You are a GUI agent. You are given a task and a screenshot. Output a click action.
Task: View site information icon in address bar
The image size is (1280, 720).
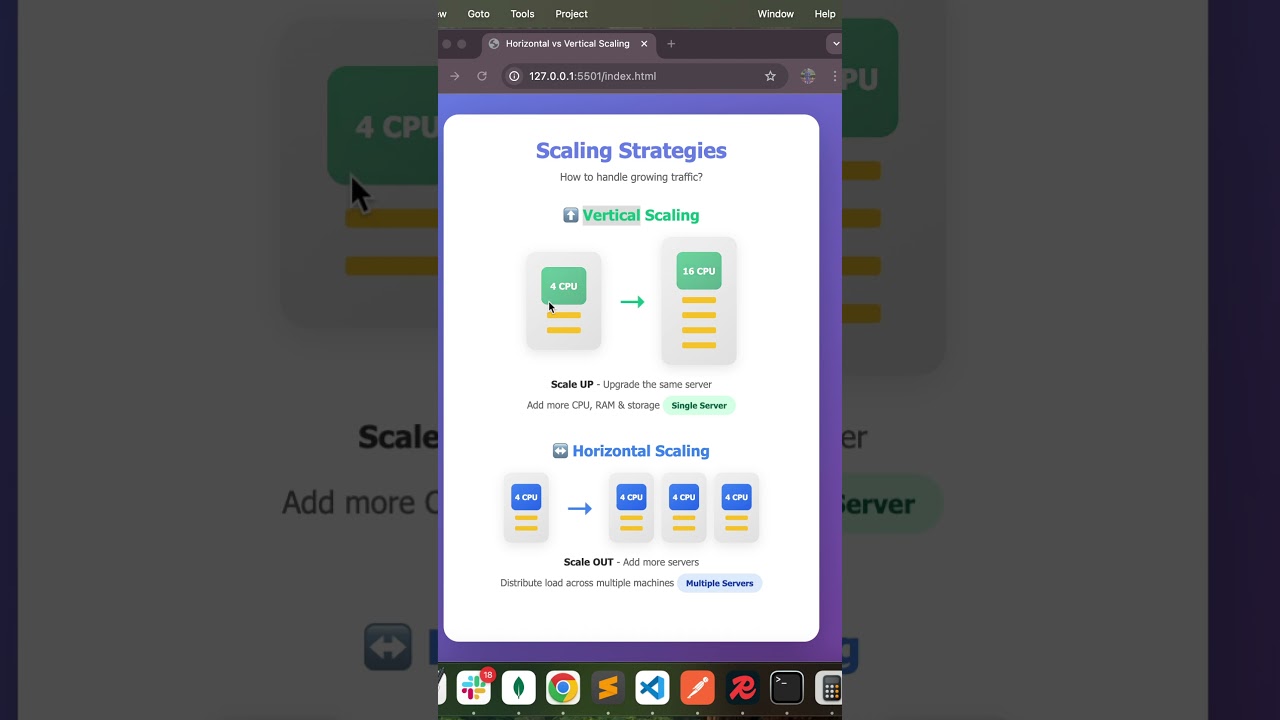point(514,76)
